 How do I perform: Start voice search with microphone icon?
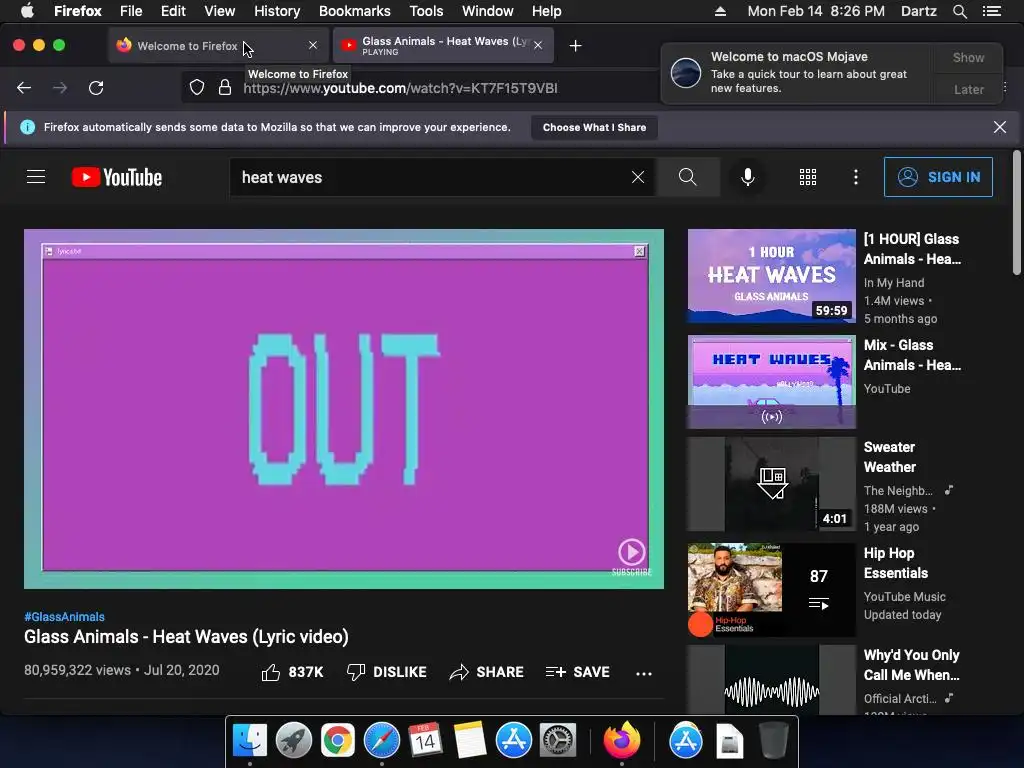tap(748, 177)
